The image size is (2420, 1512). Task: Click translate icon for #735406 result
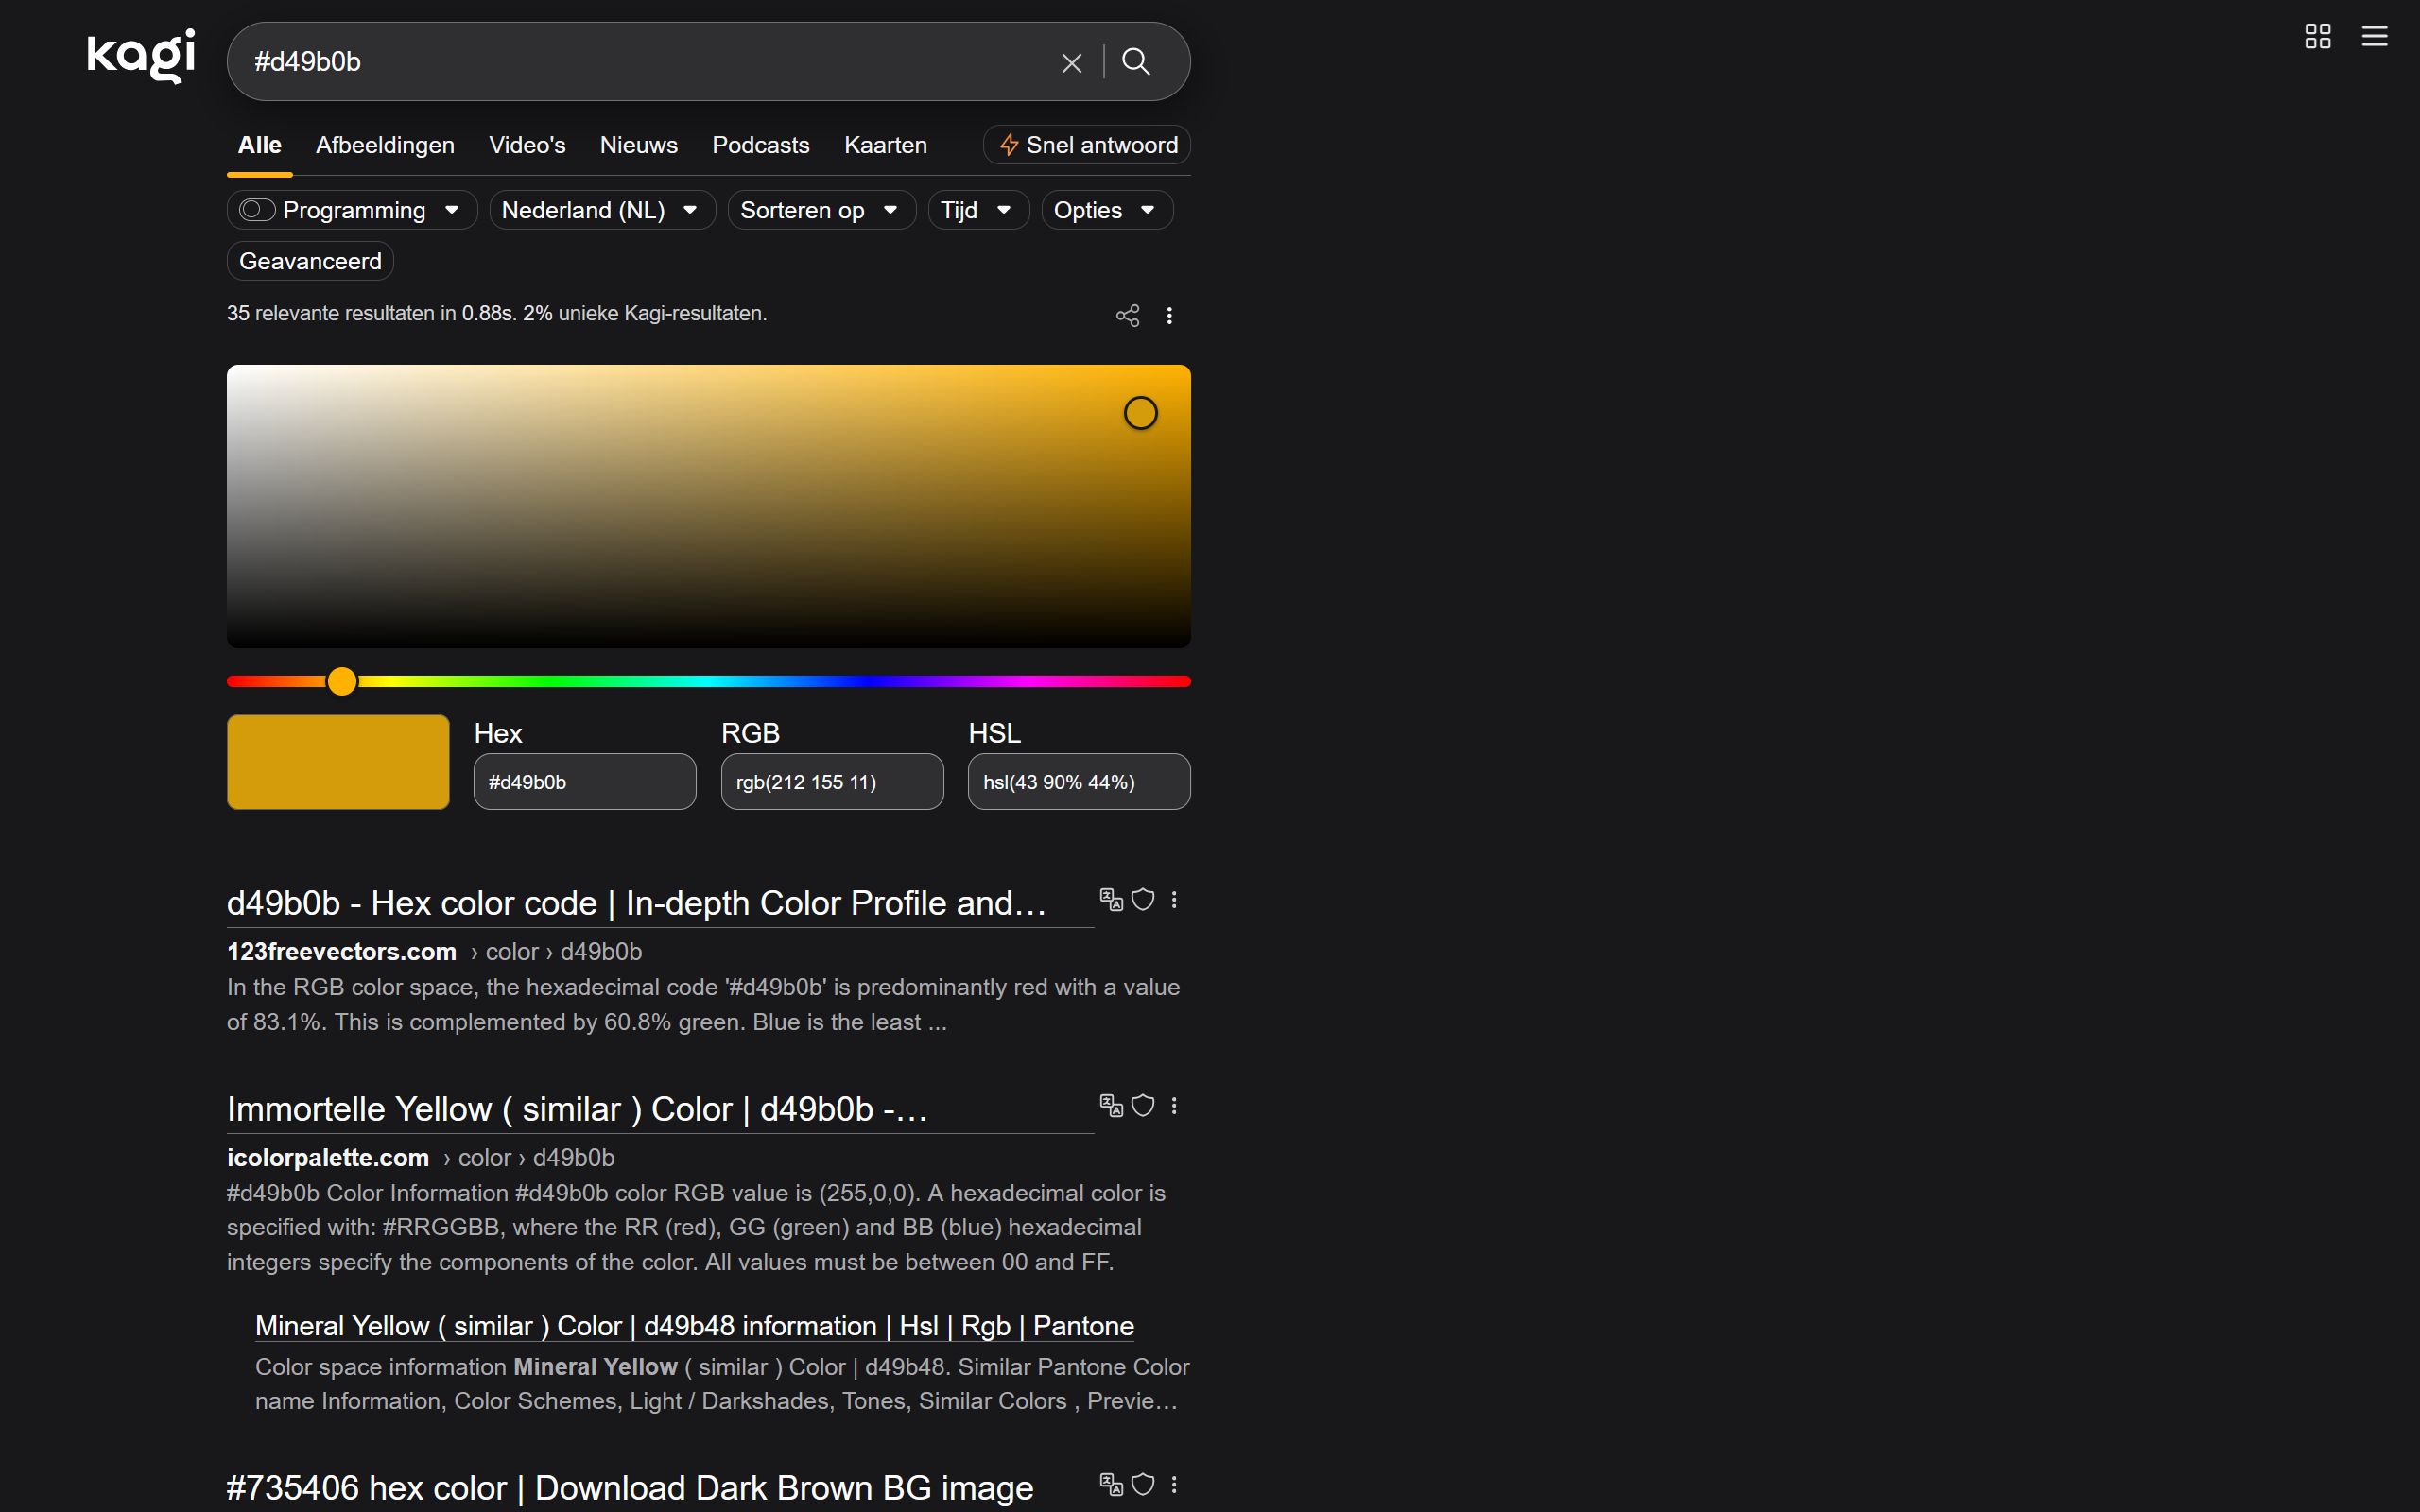coord(1111,1484)
